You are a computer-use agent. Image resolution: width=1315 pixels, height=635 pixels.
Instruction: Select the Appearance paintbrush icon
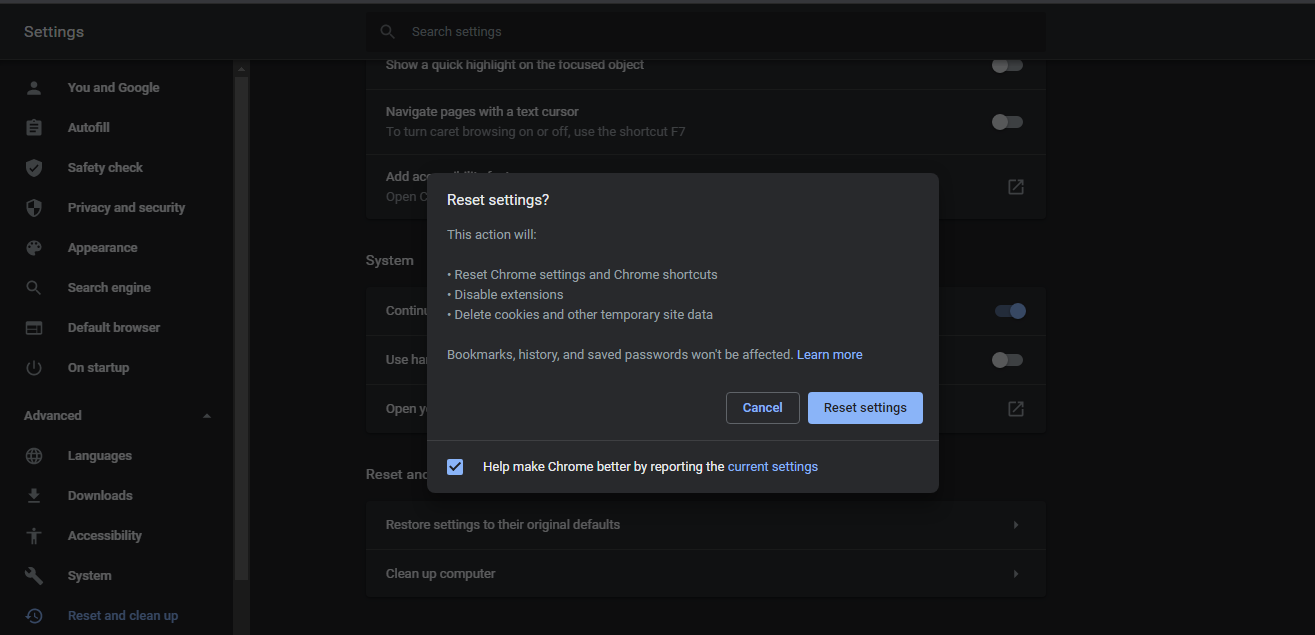tap(33, 247)
